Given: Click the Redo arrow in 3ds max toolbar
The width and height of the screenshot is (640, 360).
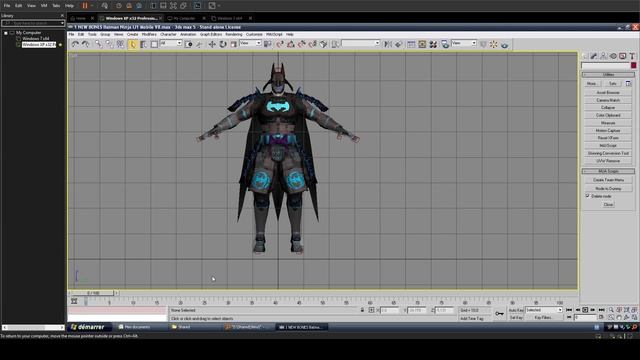Looking at the screenshot, I should point(85,44).
